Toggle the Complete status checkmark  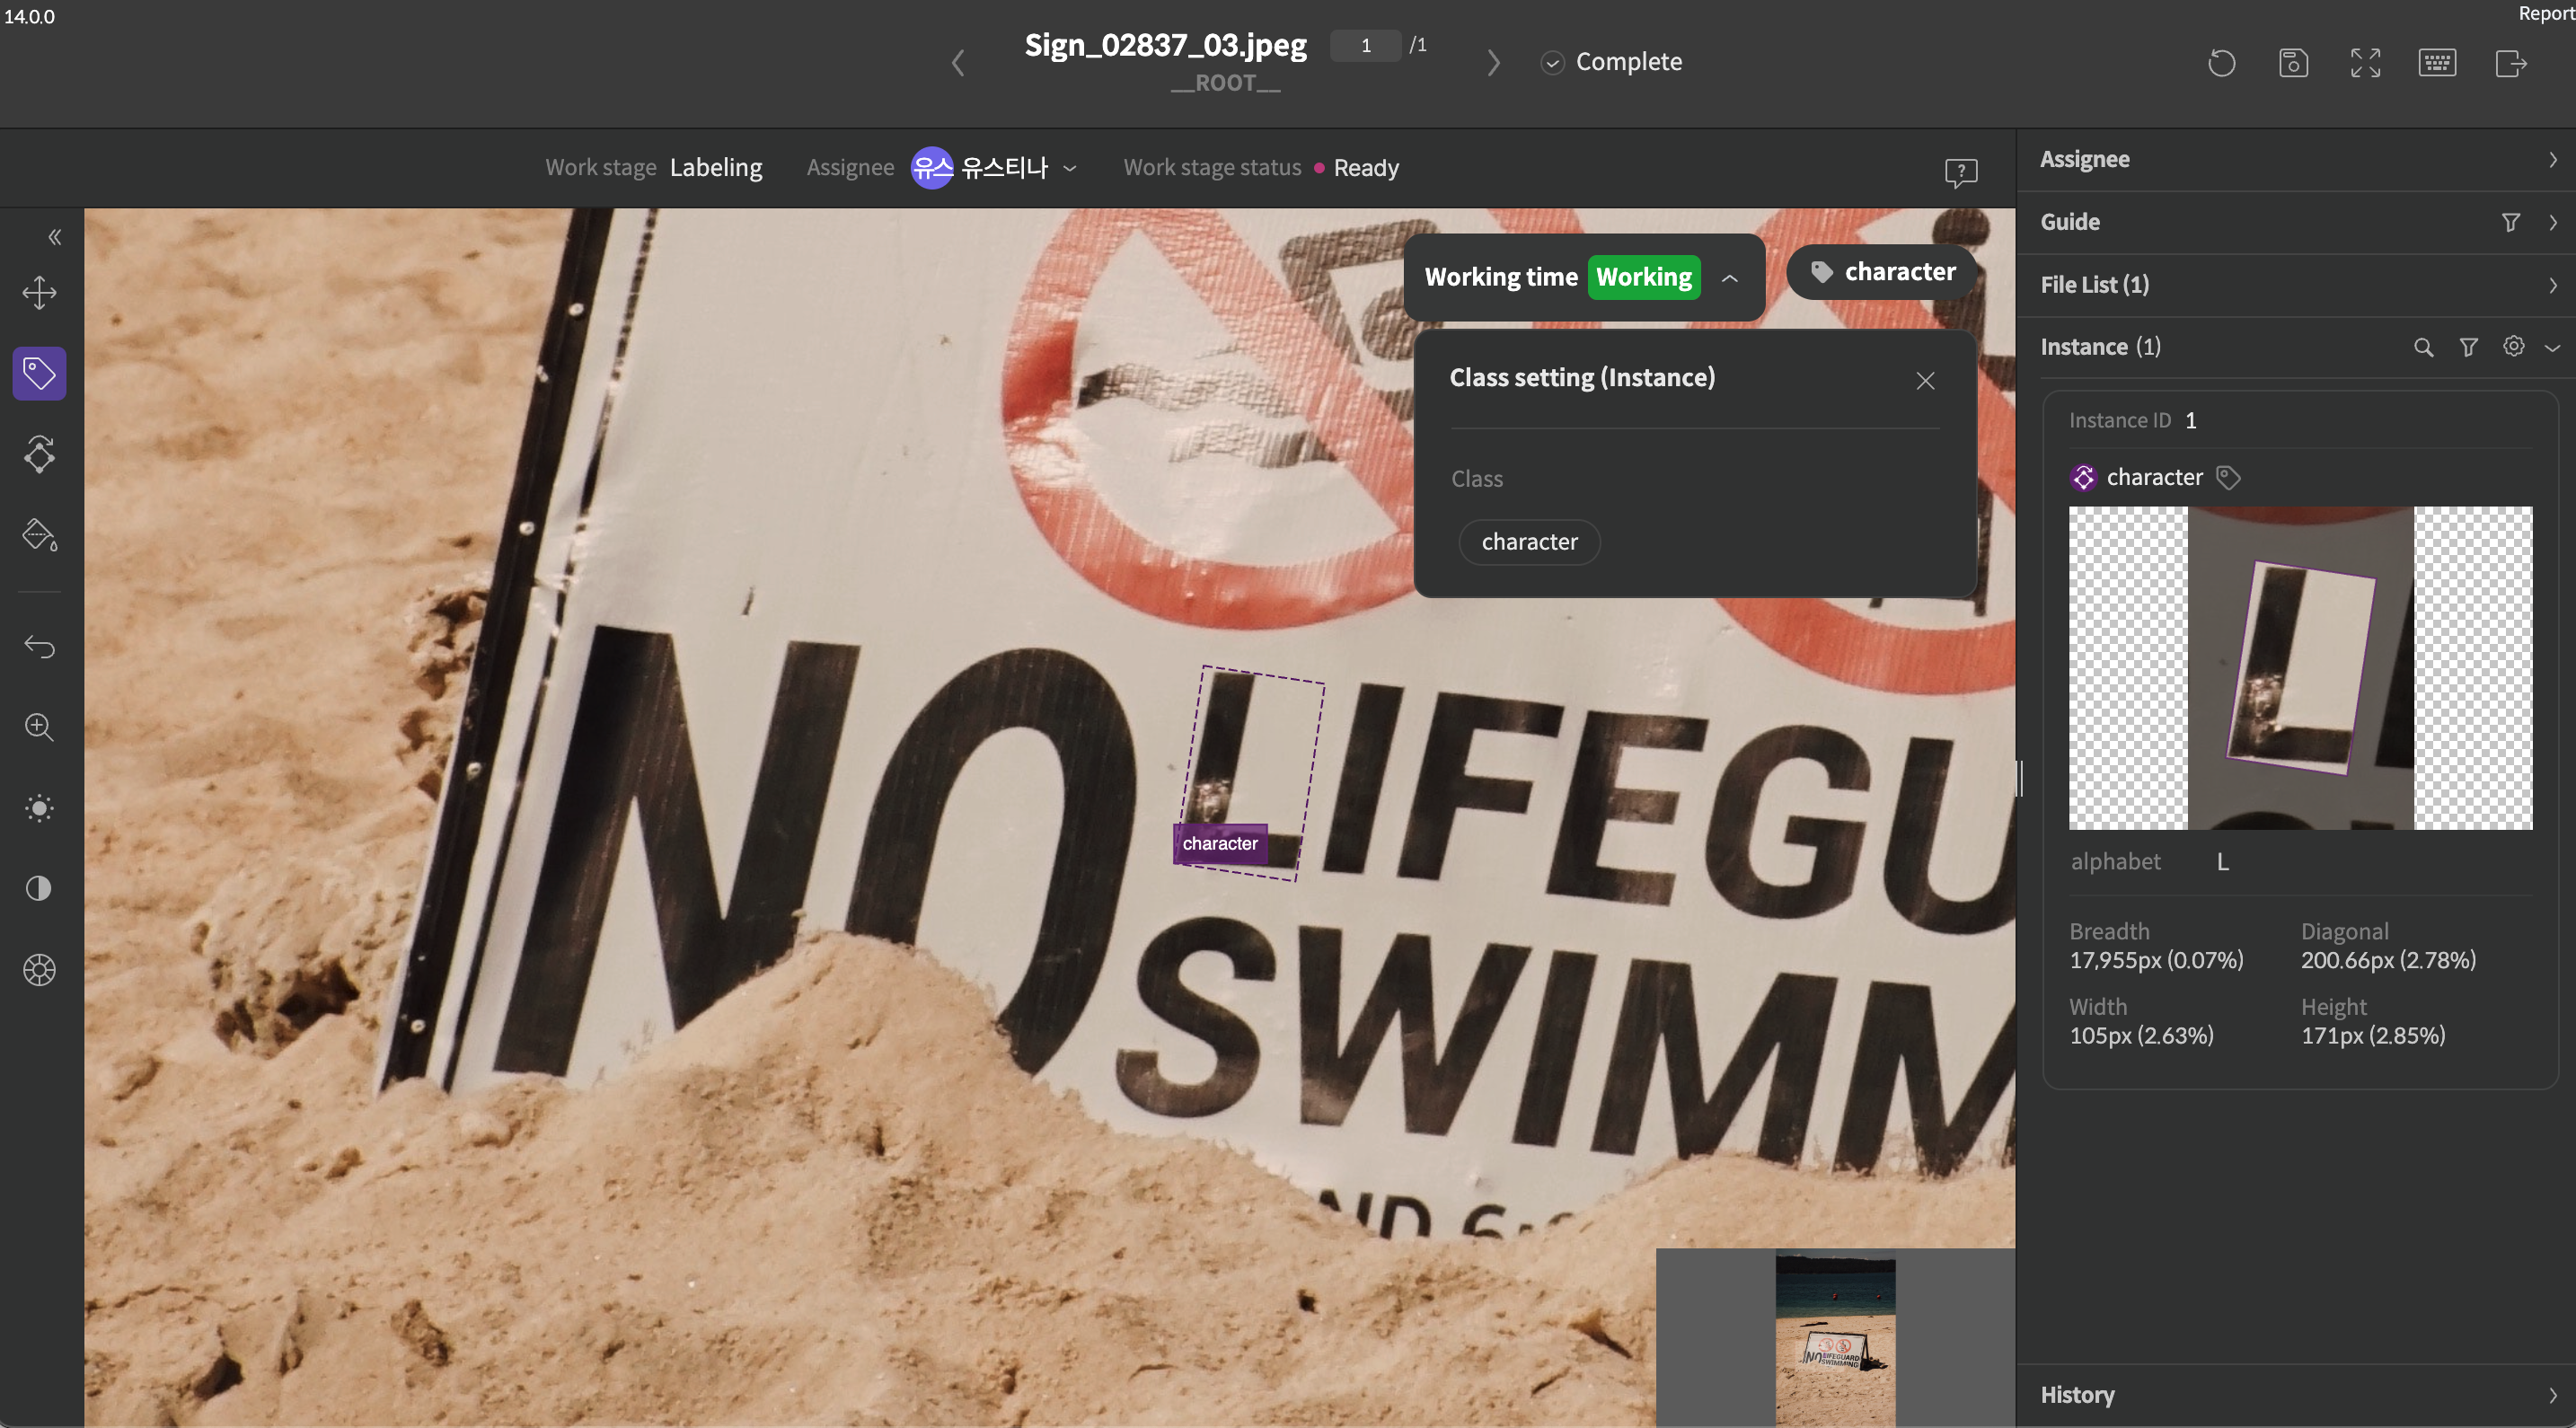click(1551, 63)
